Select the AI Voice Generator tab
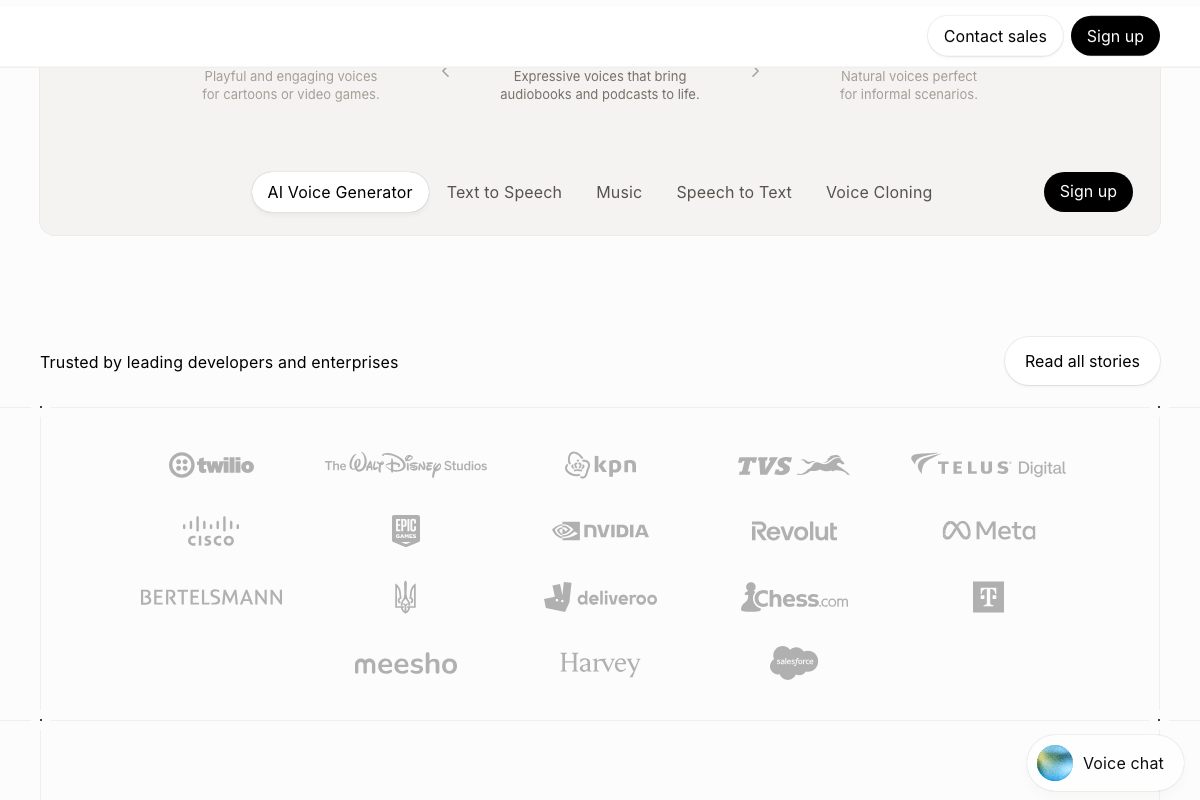The image size is (1200, 800). pos(340,192)
